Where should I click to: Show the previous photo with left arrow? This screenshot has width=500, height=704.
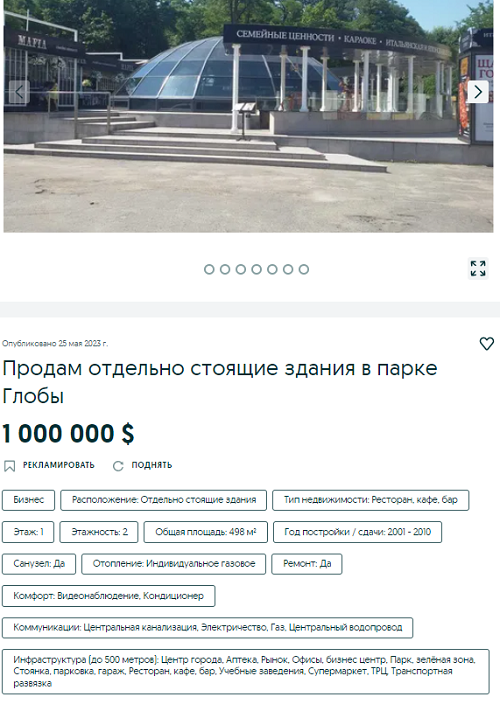[x=19, y=92]
